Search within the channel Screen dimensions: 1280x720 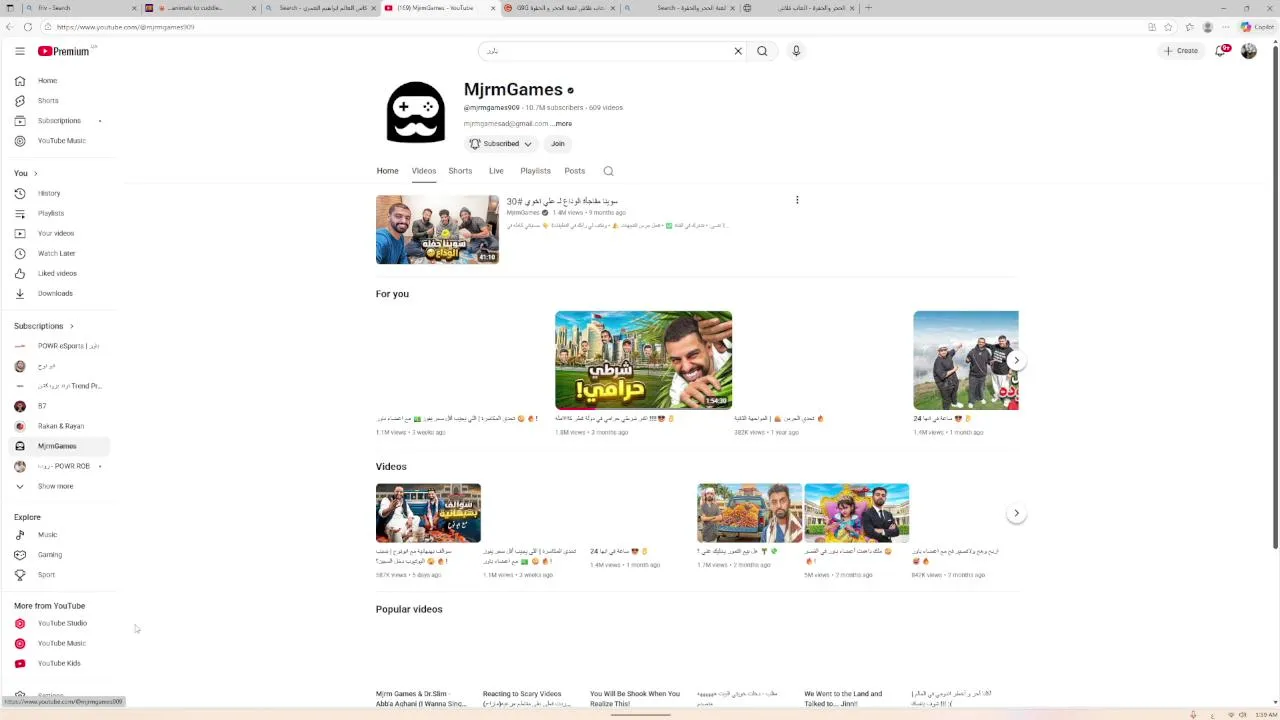coord(608,171)
